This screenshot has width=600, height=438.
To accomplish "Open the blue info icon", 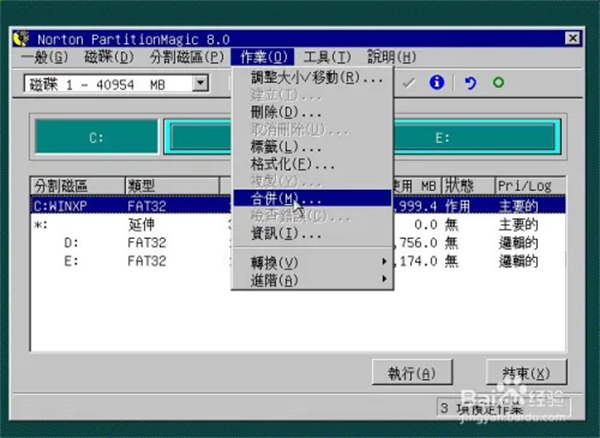I will click(x=437, y=82).
